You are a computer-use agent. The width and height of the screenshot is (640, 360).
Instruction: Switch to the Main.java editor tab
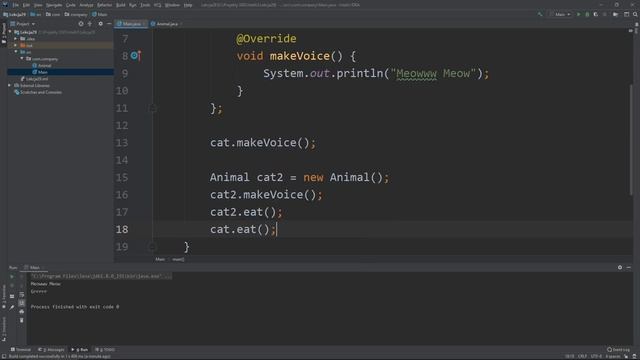pyautogui.click(x=131, y=24)
